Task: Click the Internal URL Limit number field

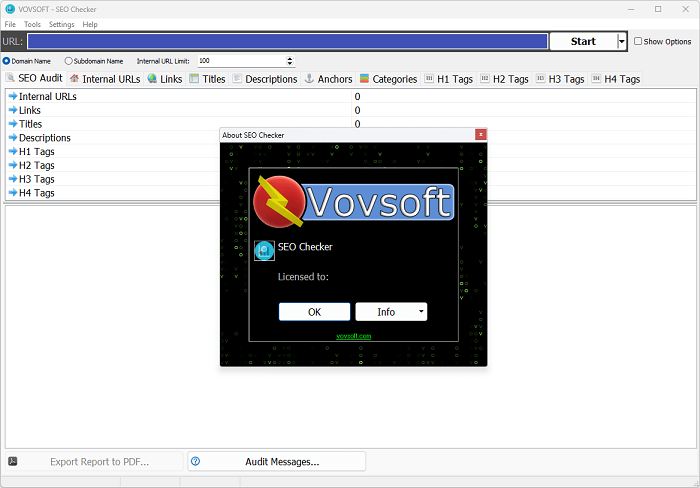Action: (x=242, y=61)
